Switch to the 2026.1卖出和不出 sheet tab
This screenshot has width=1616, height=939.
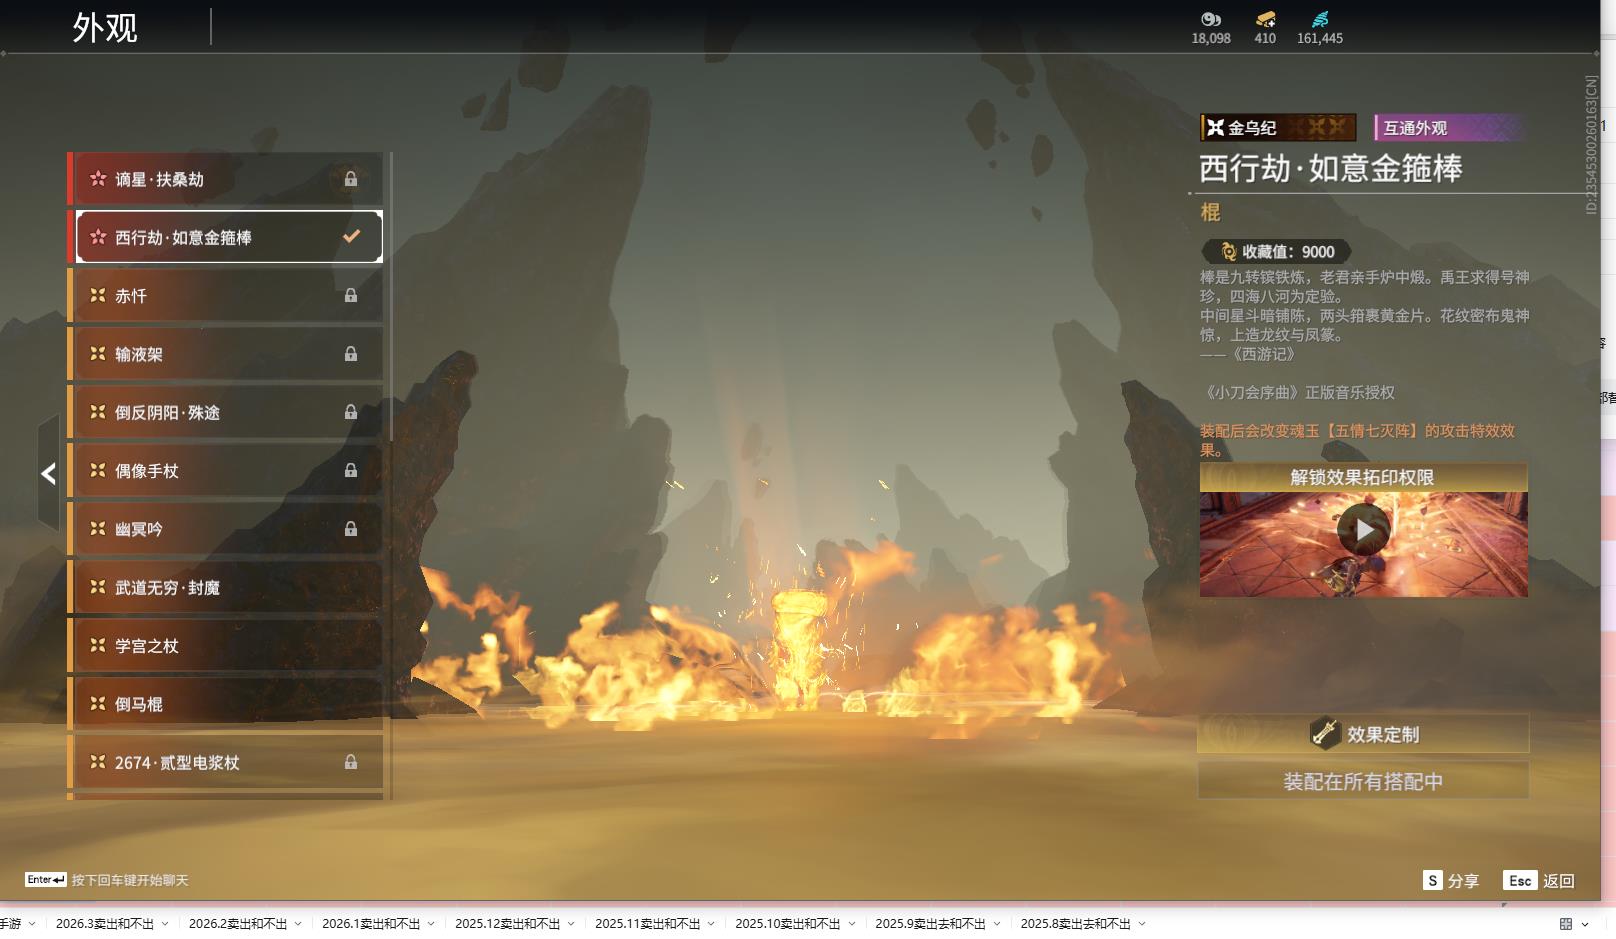click(x=370, y=924)
